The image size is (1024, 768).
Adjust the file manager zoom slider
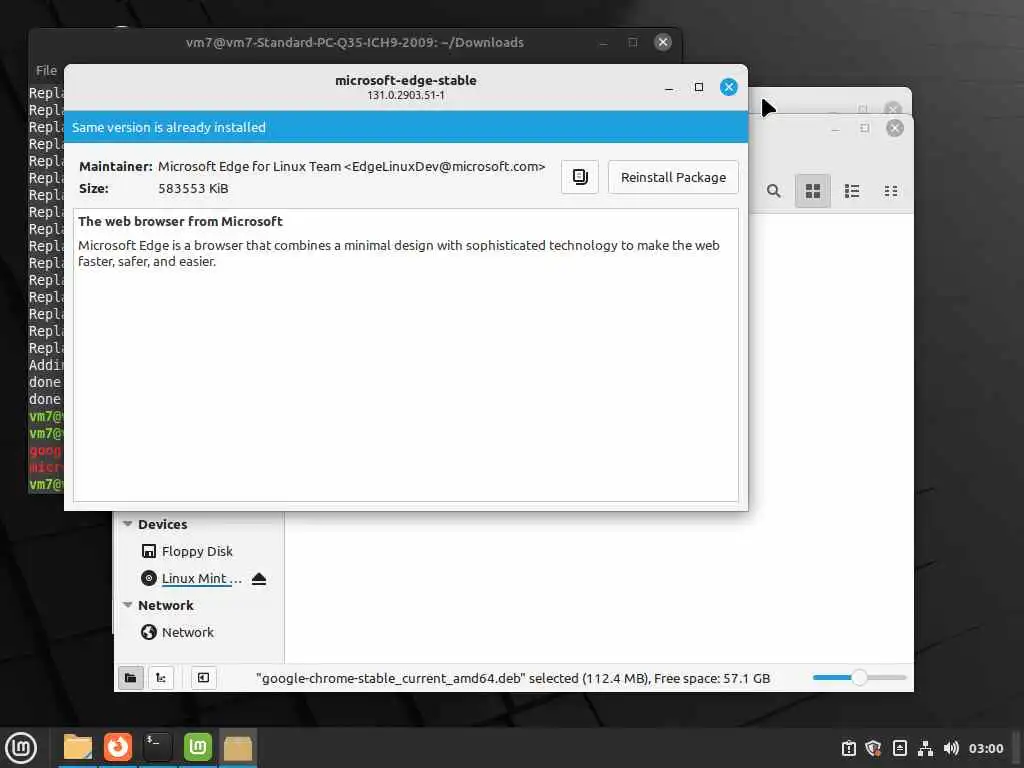tap(859, 678)
